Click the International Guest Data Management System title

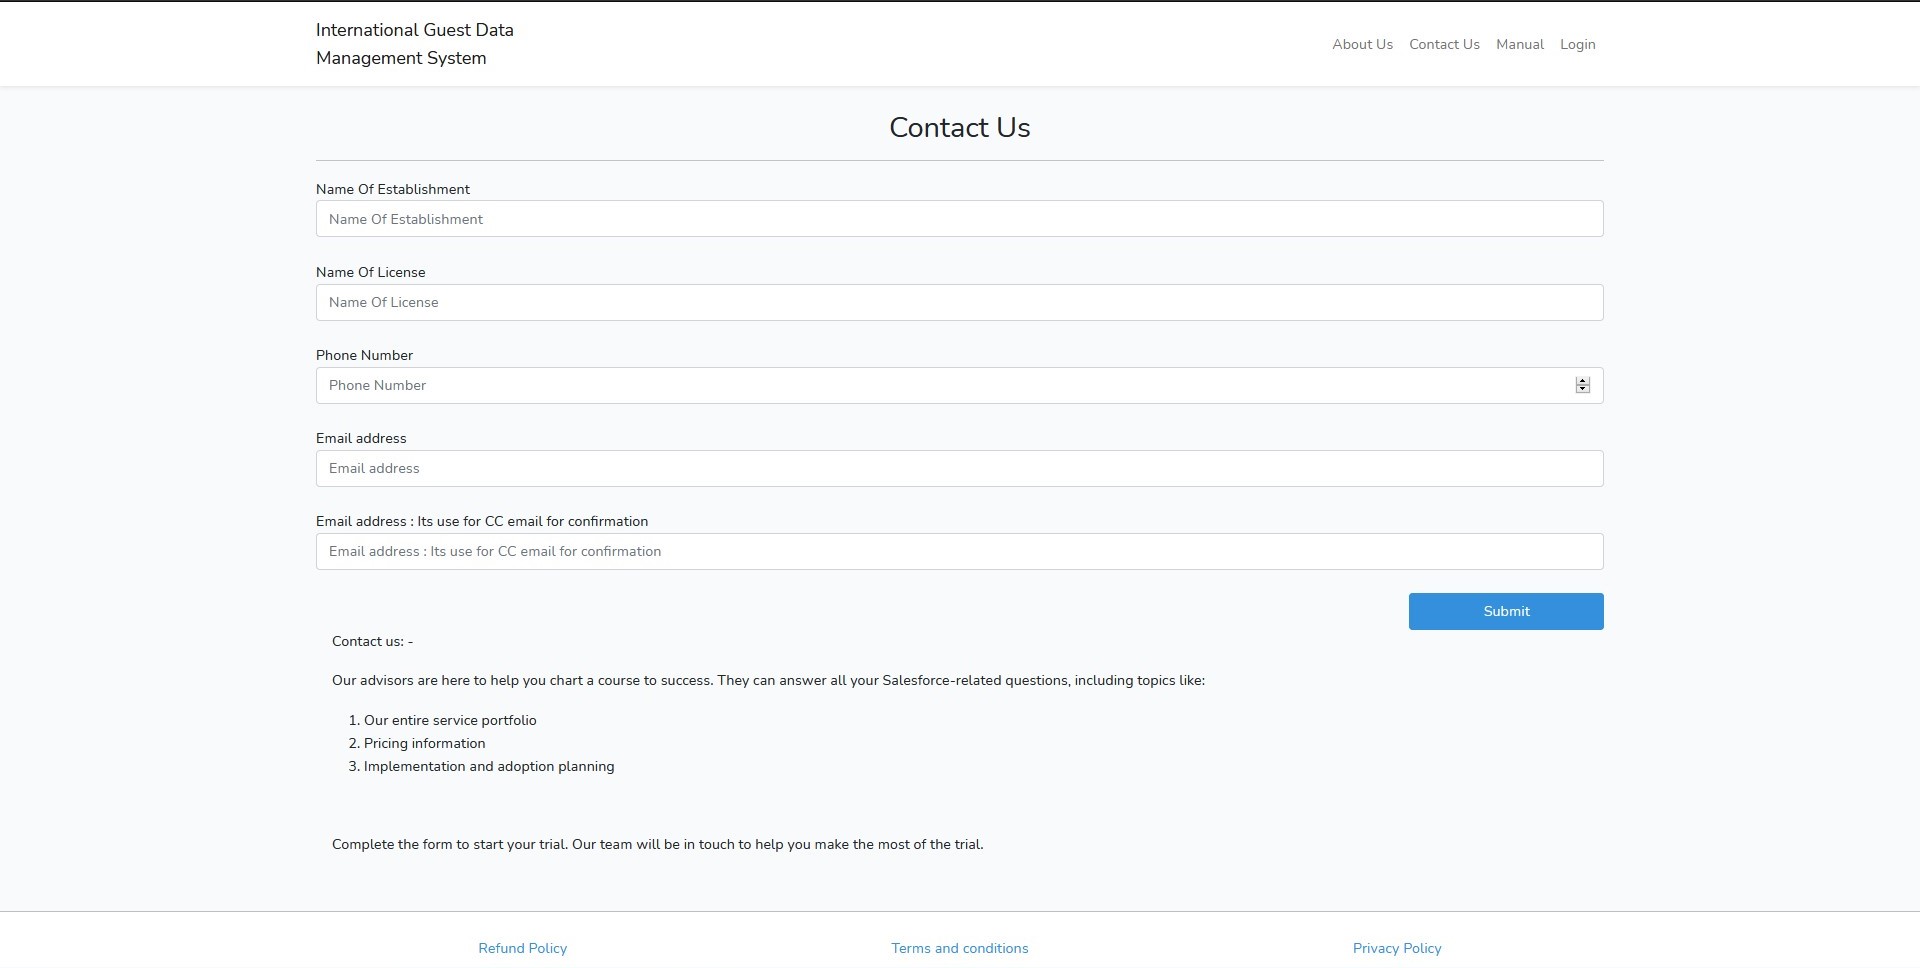414,44
